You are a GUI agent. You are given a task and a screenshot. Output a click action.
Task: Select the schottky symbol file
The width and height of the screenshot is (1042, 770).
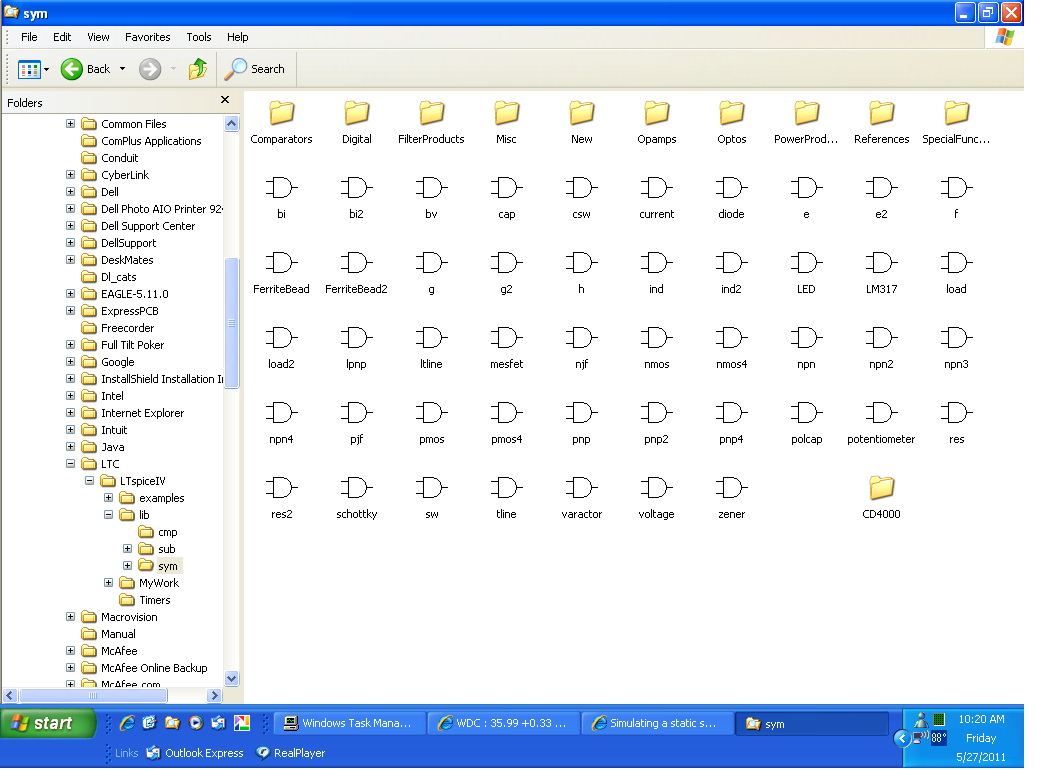click(356, 498)
